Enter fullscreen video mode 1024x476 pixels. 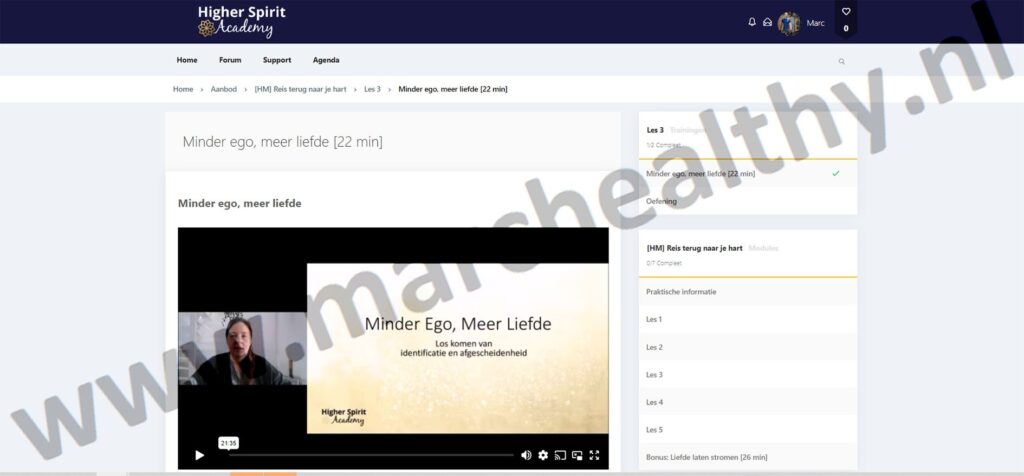(594, 455)
